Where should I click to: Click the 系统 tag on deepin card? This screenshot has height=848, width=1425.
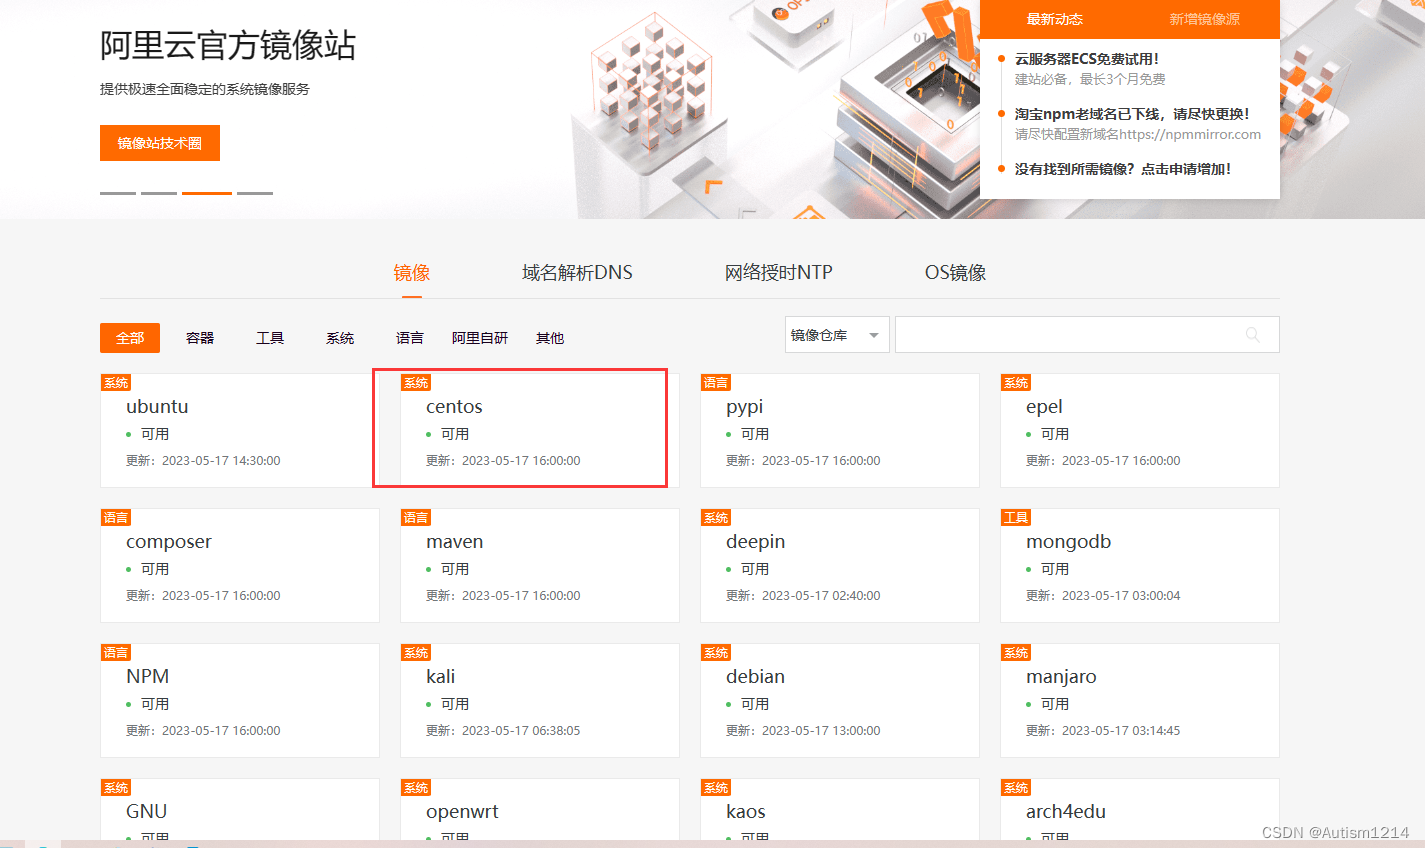point(716,518)
